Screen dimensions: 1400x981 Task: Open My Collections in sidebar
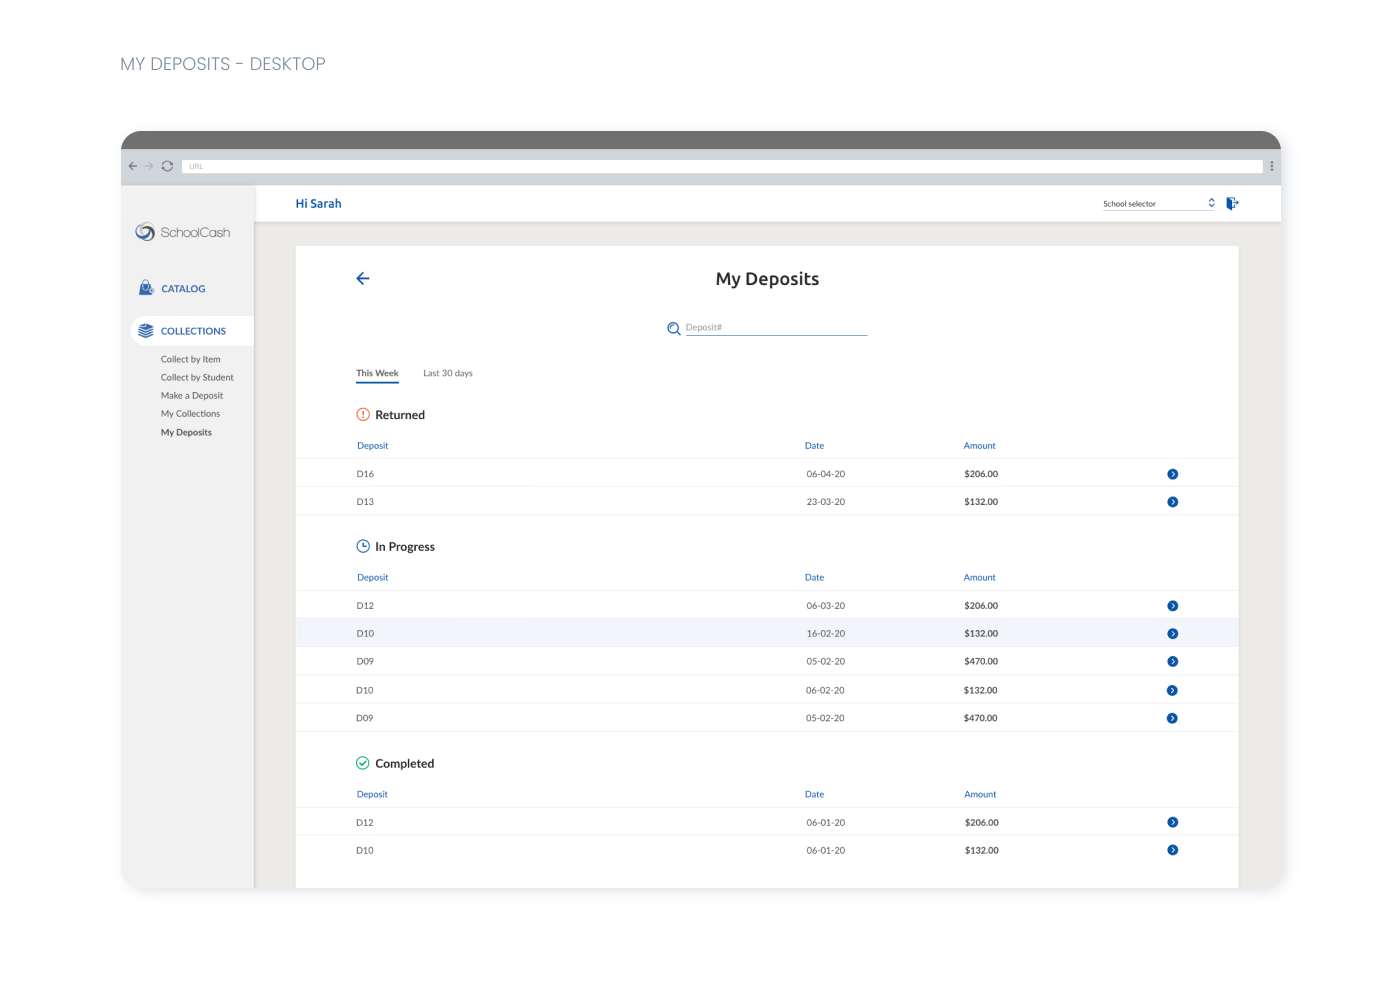click(190, 414)
